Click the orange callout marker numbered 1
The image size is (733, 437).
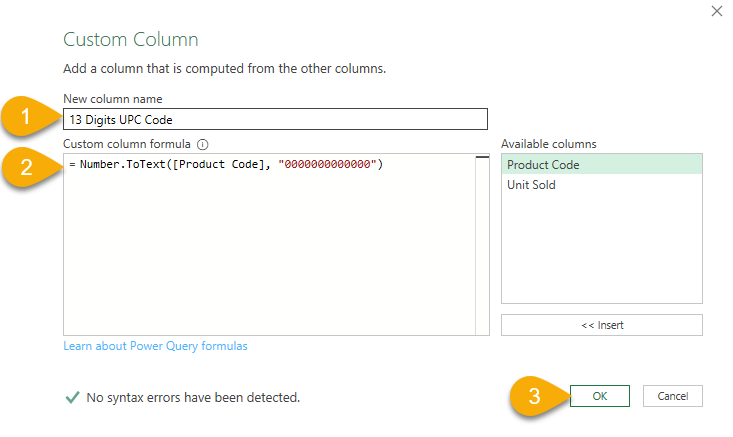tap(30, 118)
